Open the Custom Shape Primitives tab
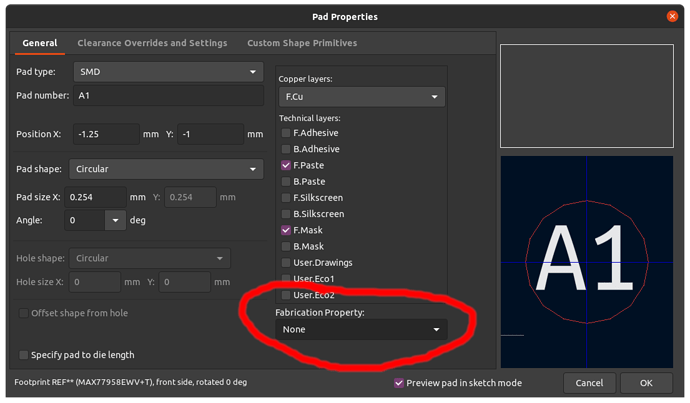690x403 pixels. (x=302, y=43)
